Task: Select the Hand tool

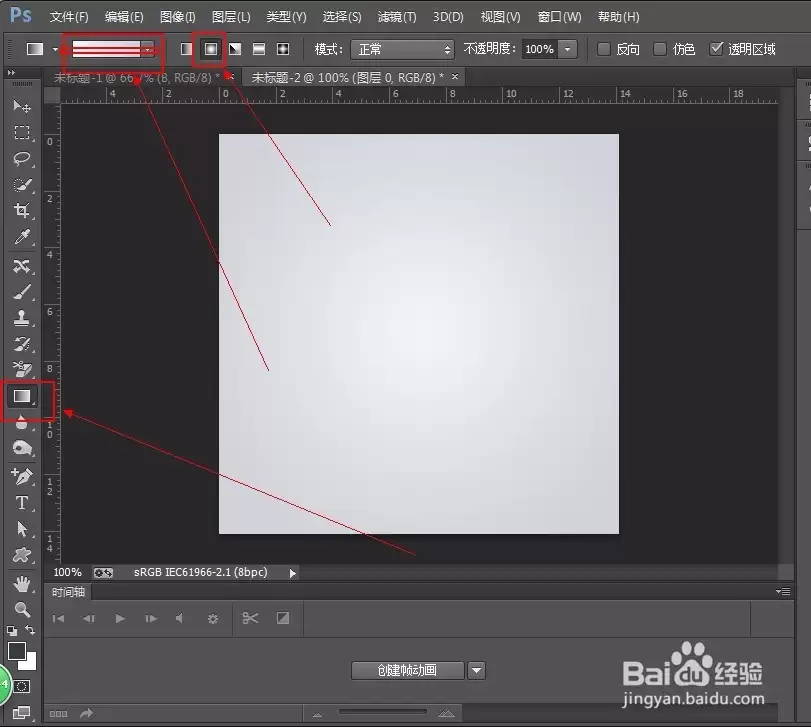Action: 22,584
